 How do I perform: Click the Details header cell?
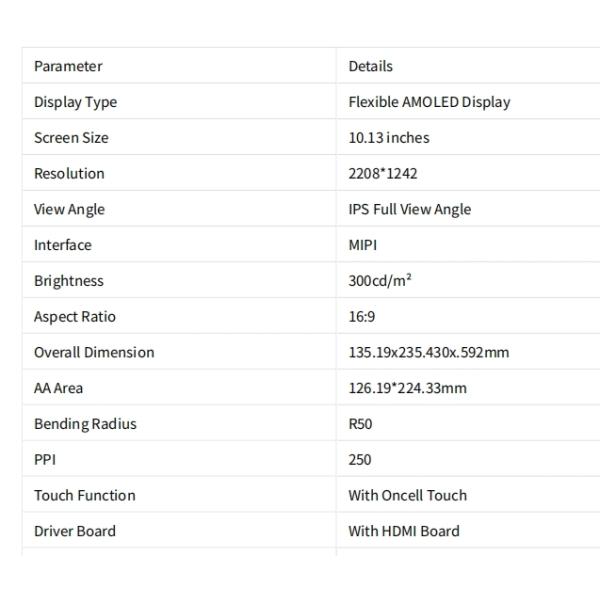pos(370,66)
